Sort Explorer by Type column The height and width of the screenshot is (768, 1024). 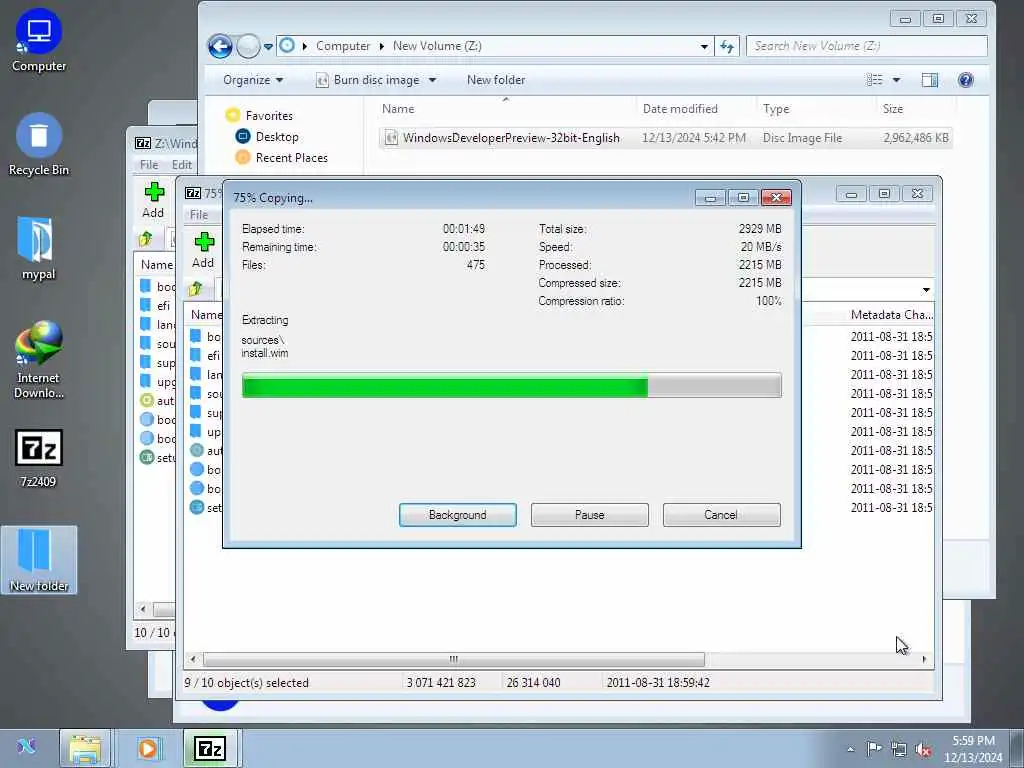pyautogui.click(x=816, y=109)
